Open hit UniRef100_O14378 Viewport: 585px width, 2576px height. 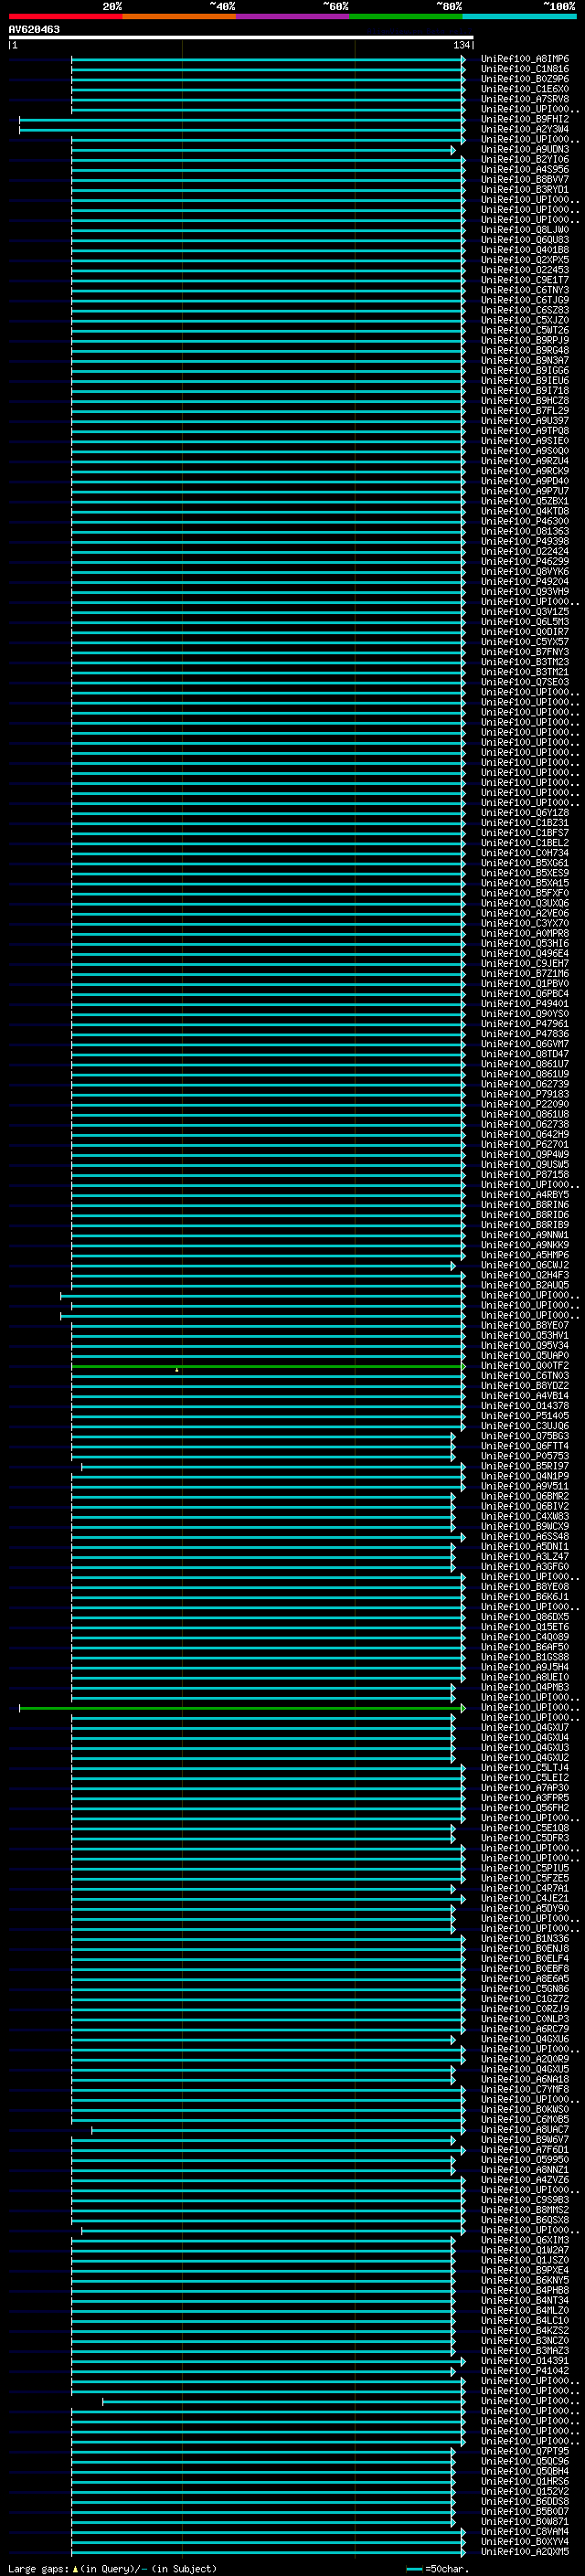tap(525, 1406)
